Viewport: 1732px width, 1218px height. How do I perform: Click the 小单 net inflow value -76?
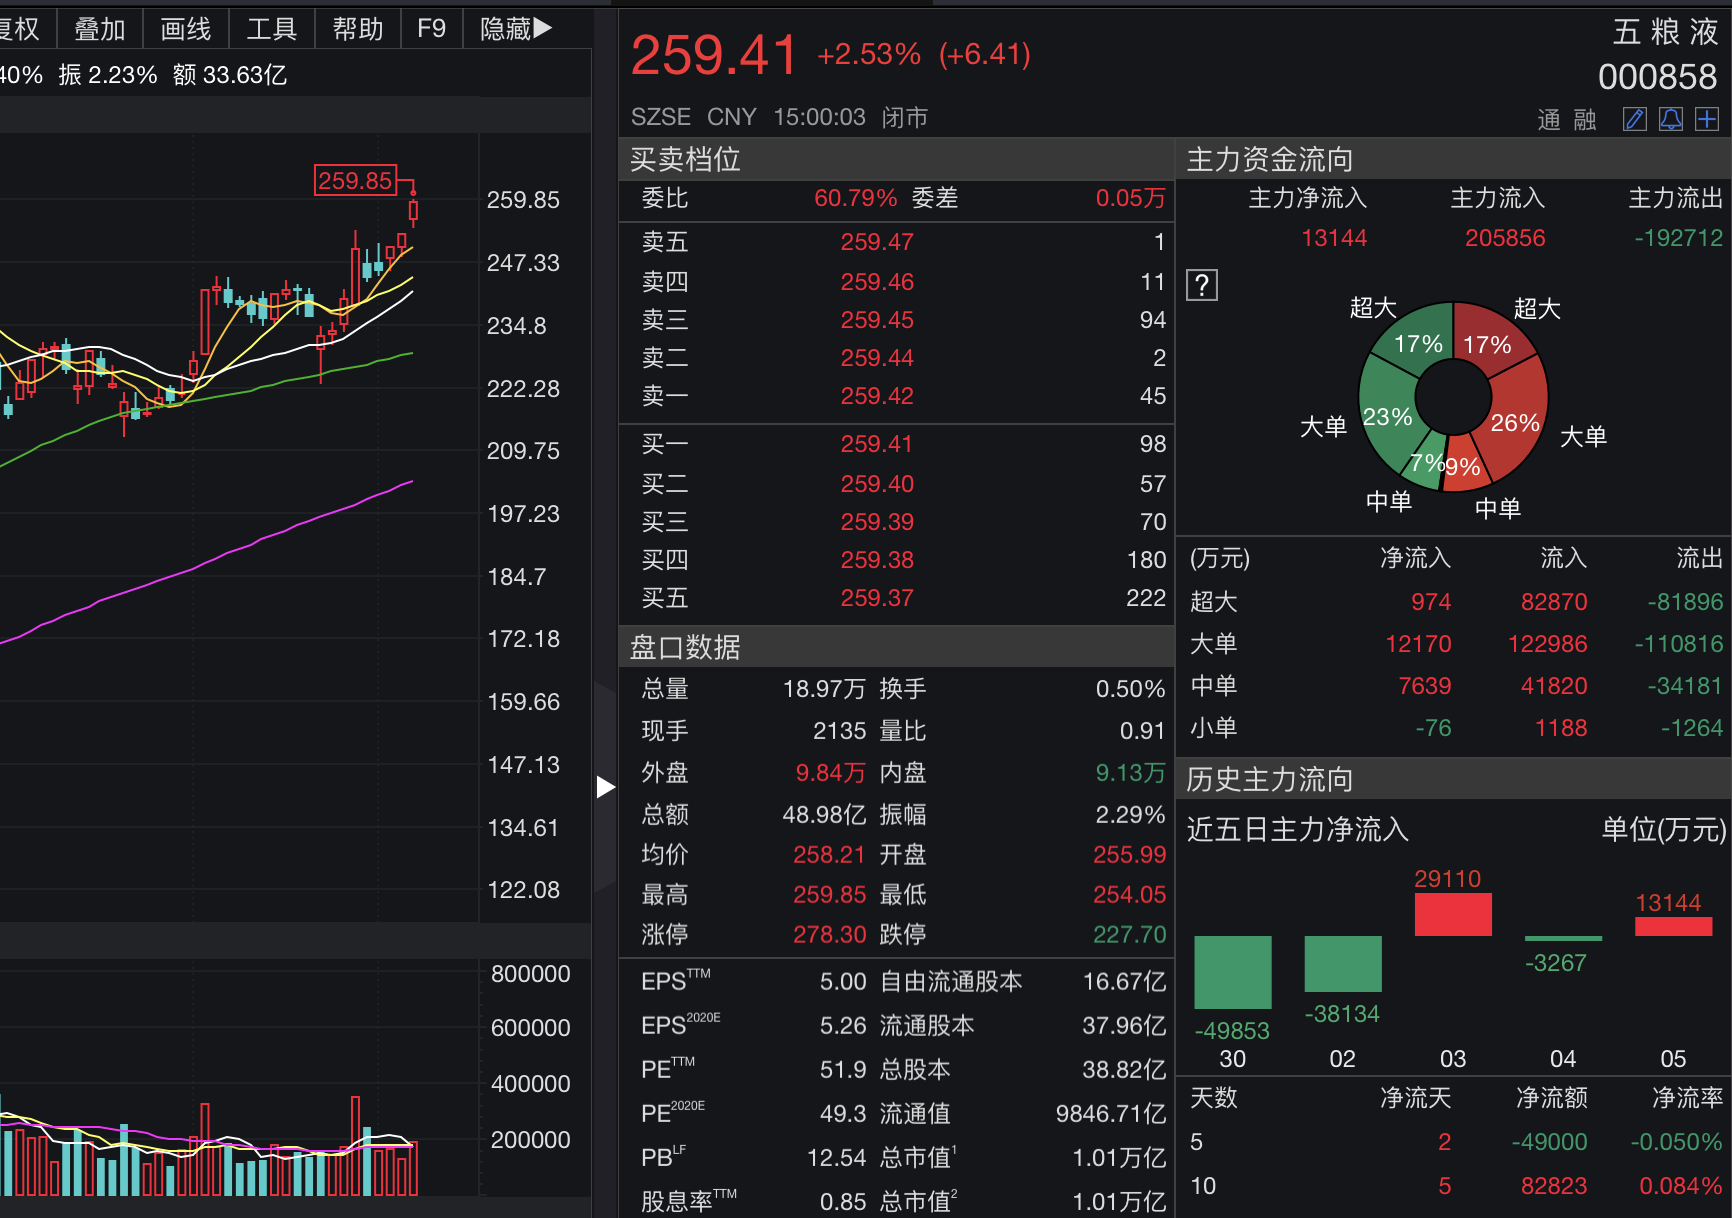(1433, 728)
